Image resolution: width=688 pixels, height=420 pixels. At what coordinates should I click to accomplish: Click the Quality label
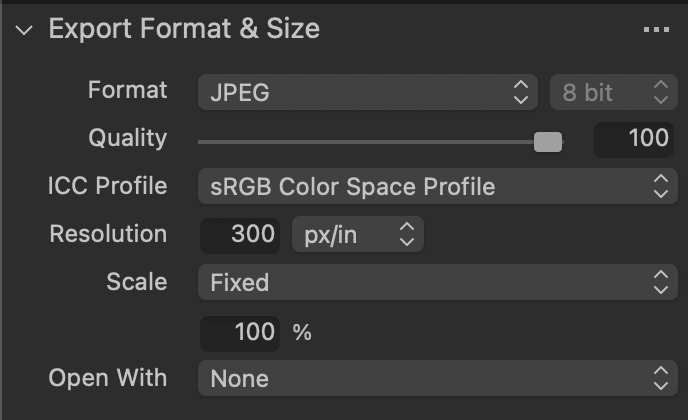[128, 139]
